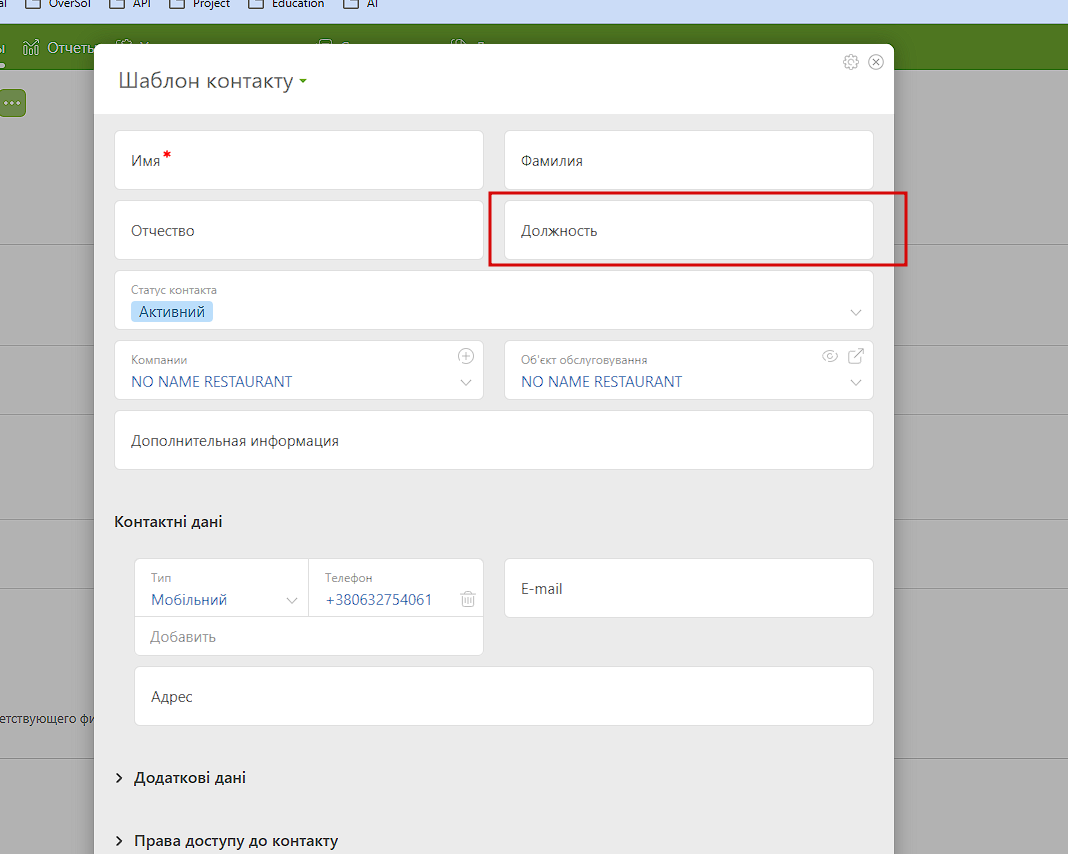Expand the Права доступу до контакту section

pos(227,841)
